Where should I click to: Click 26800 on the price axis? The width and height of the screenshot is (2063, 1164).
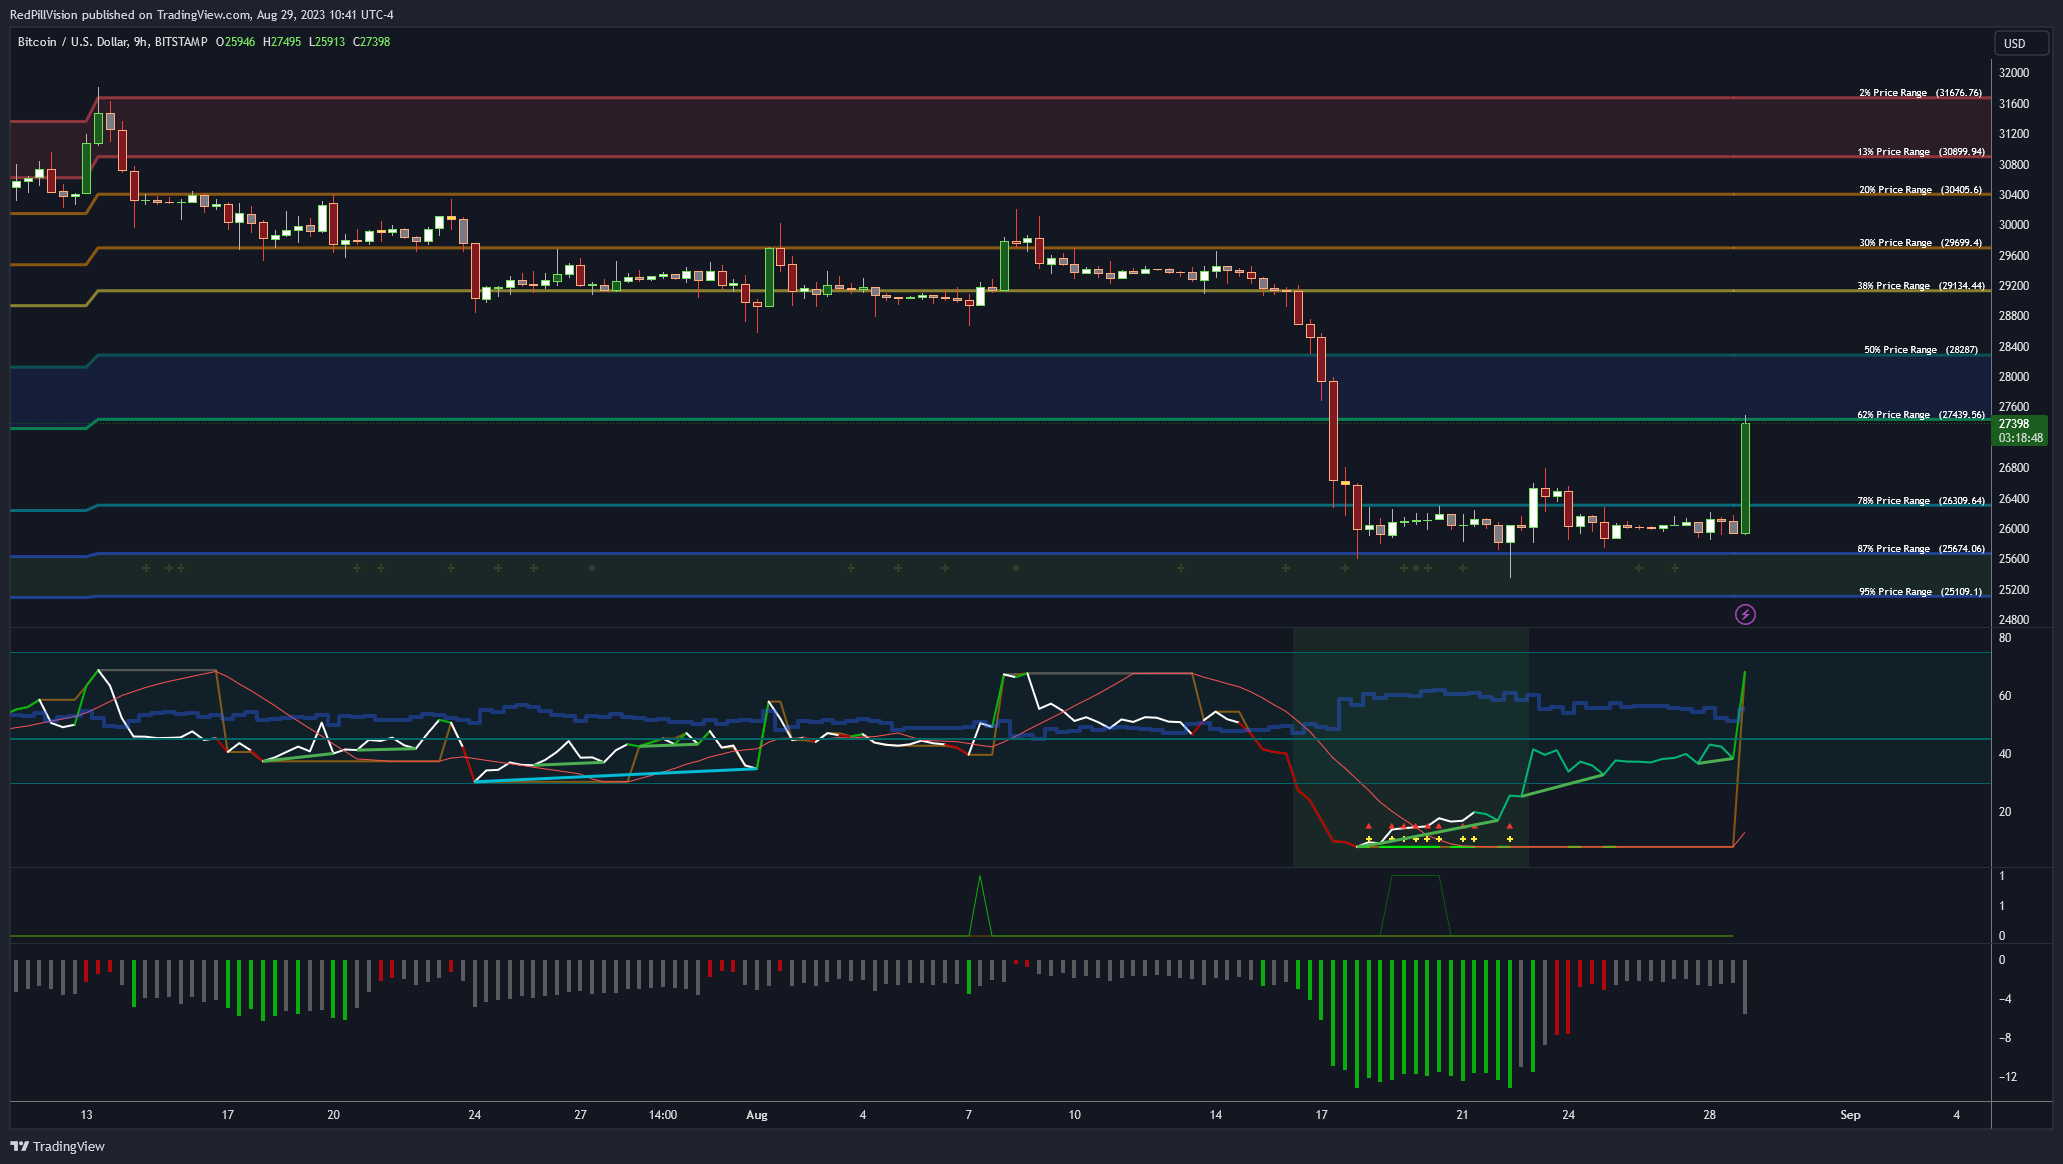[x=2014, y=468]
